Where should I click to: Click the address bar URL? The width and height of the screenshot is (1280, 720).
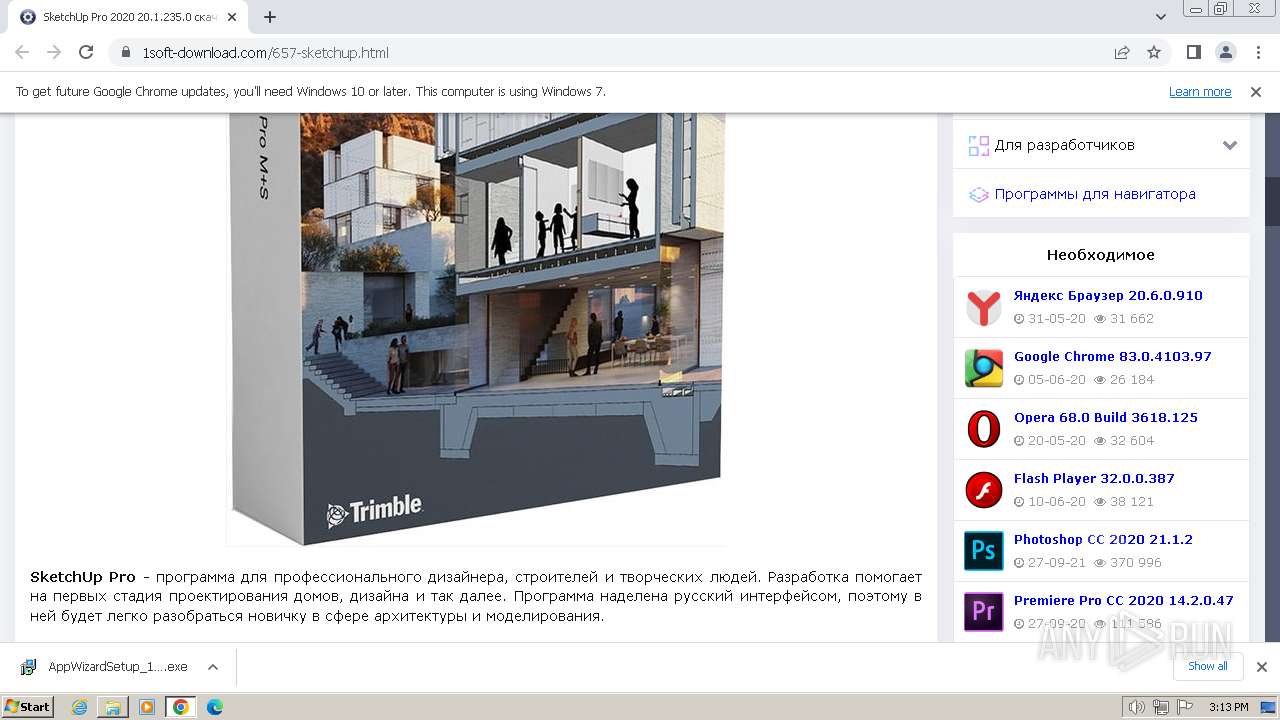[x=266, y=53]
